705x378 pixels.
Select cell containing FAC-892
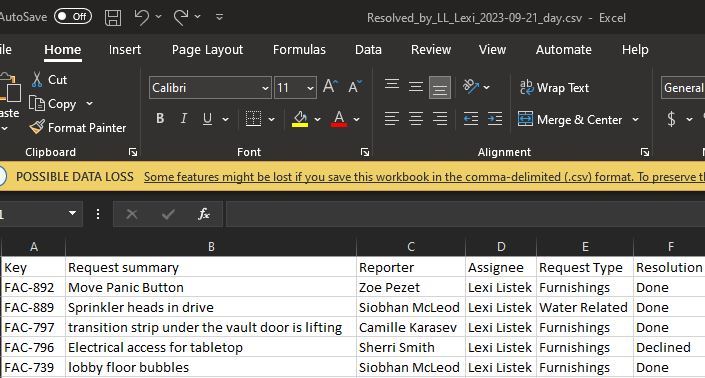coord(33,287)
